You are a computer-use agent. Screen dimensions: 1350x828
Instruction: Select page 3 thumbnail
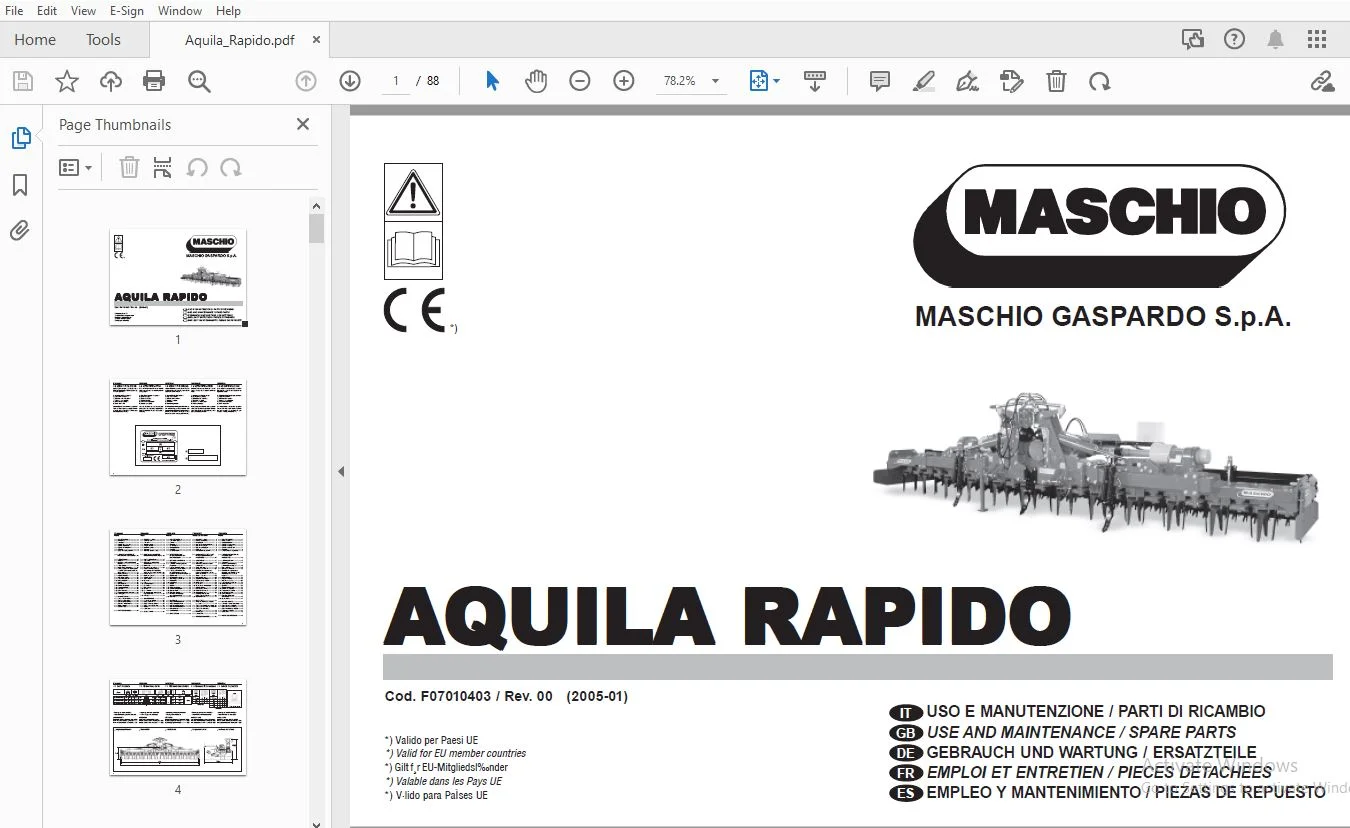178,577
